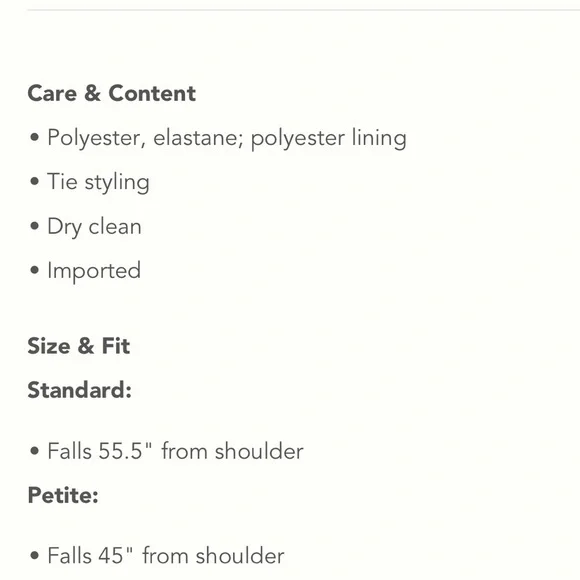Click the Size & Fit heading
The image size is (580, 580).
click(79, 346)
